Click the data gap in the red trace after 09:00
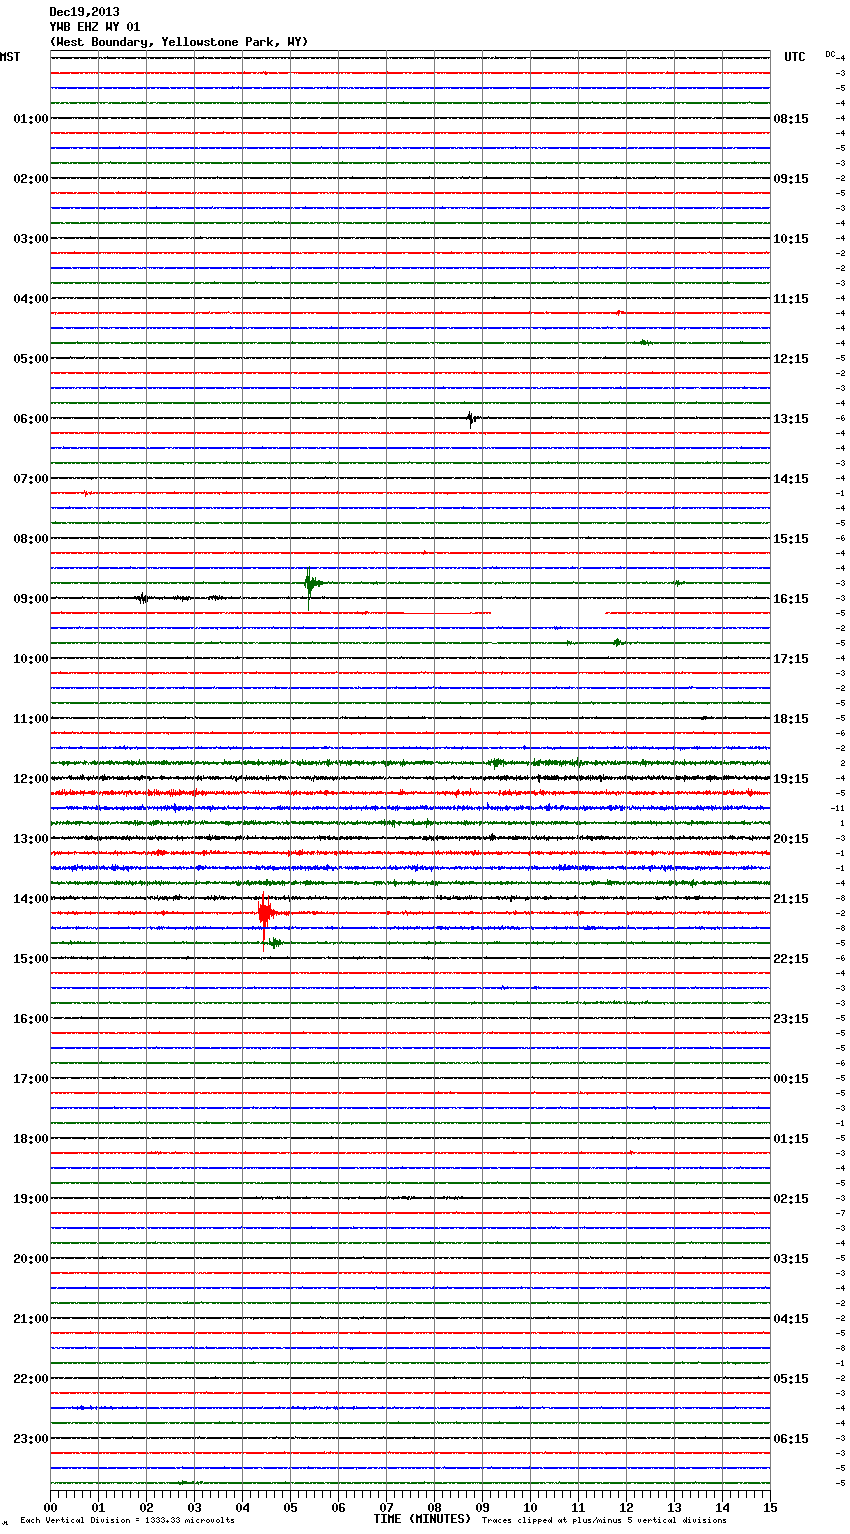Screen dimensions: 850x1534 click(548, 613)
